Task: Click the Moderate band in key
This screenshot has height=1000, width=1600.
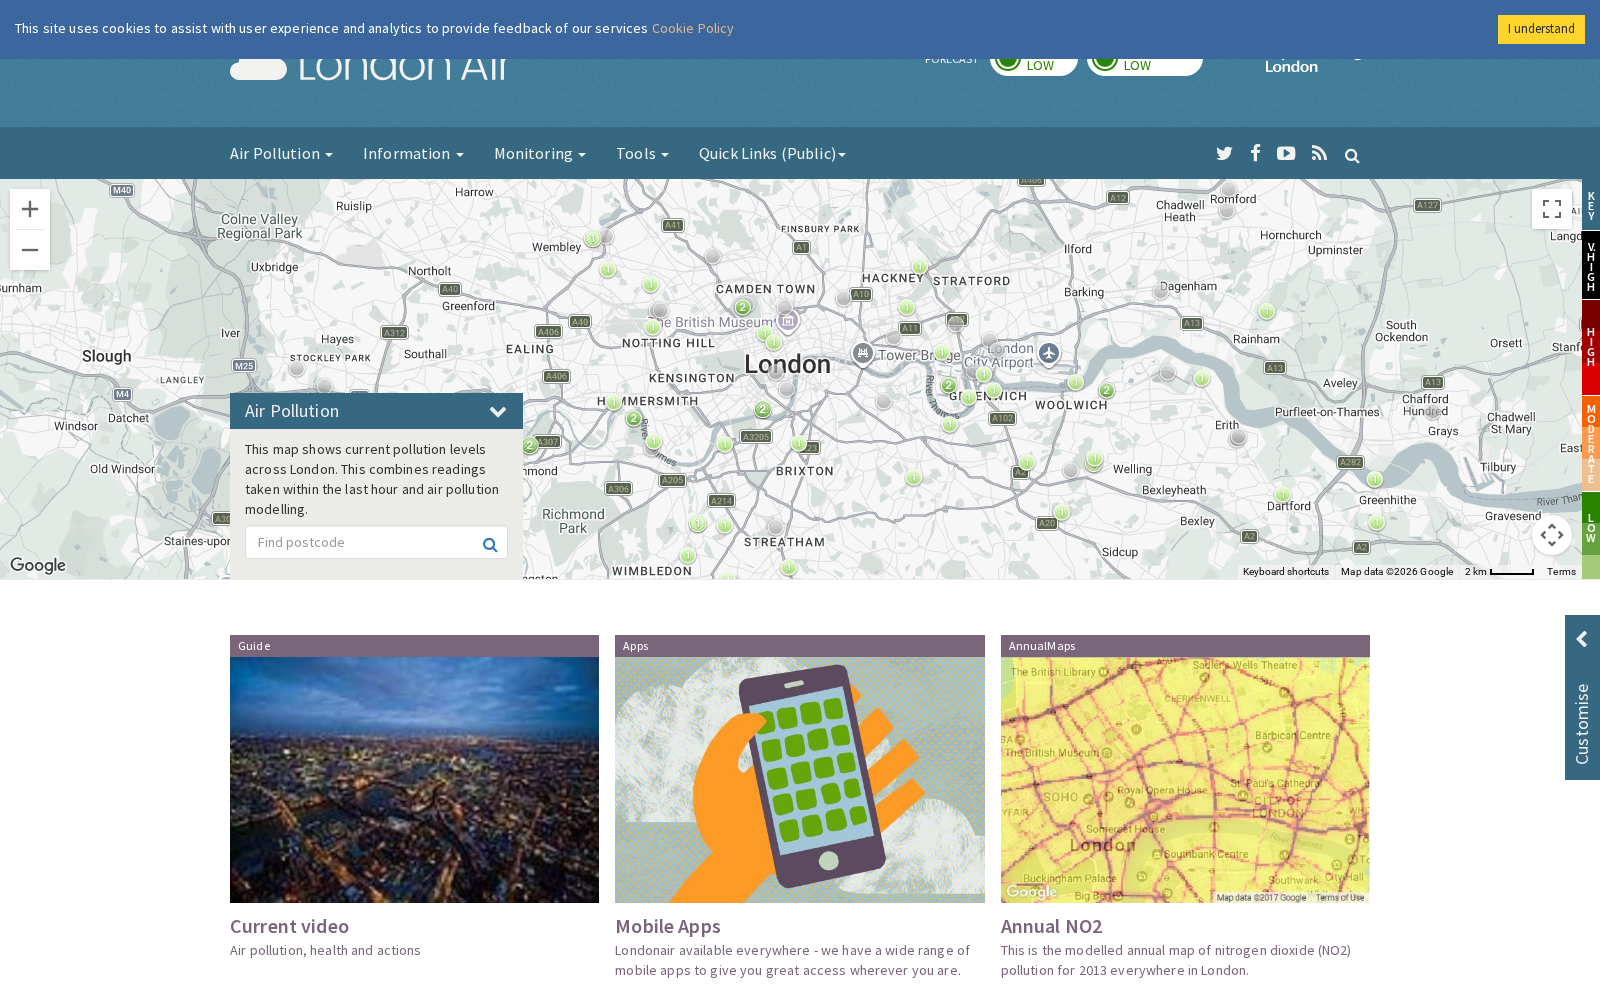Action: [x=1591, y=444]
